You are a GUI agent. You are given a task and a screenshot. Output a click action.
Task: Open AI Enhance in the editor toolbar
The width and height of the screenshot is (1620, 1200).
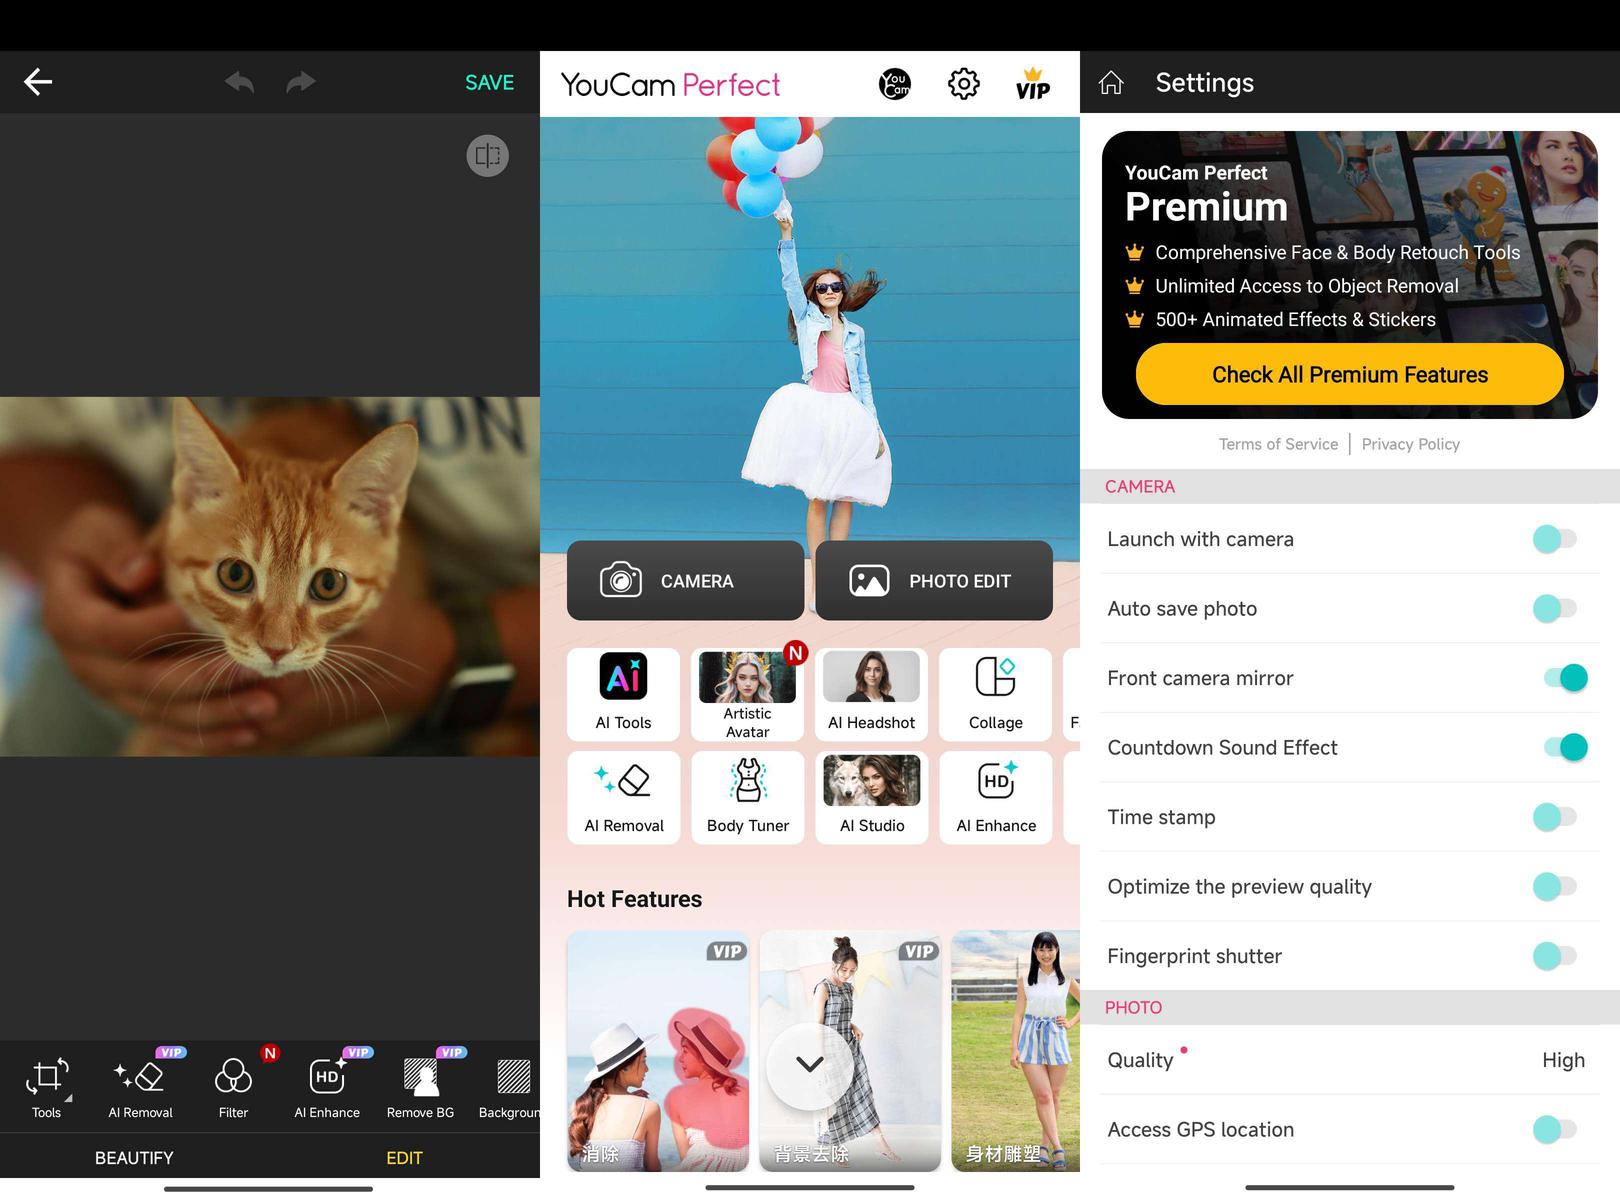[327, 1087]
